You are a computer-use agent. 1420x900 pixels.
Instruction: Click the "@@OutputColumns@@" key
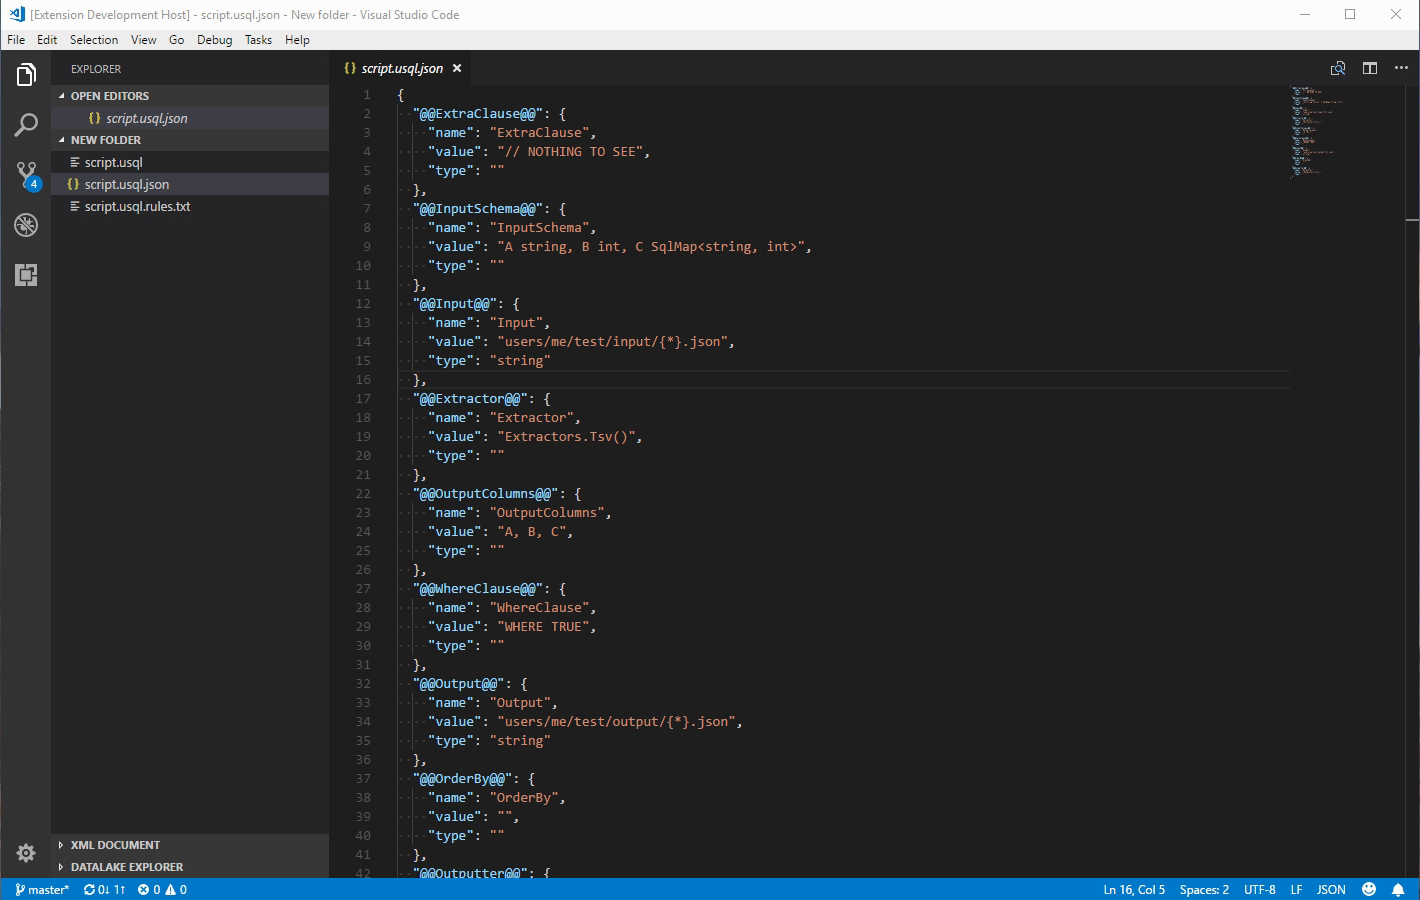pos(485,494)
